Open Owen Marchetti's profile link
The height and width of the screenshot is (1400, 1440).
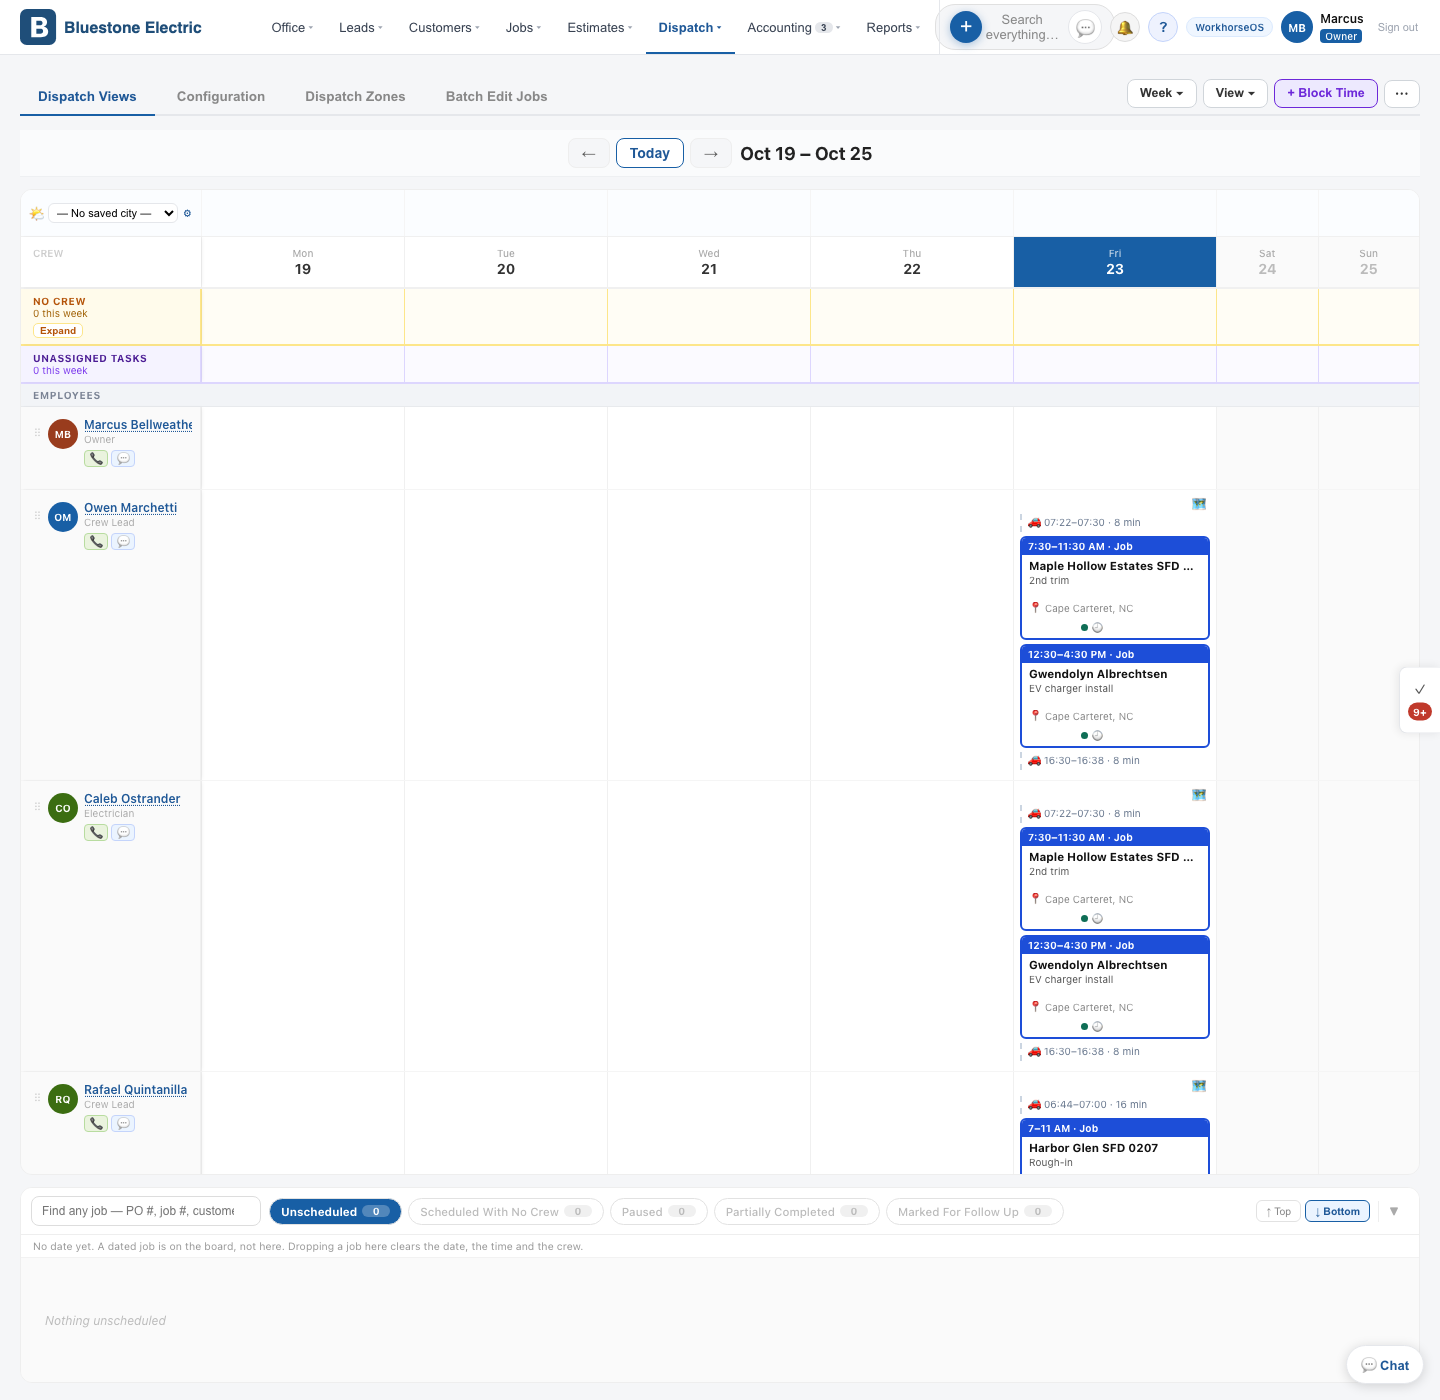130,508
